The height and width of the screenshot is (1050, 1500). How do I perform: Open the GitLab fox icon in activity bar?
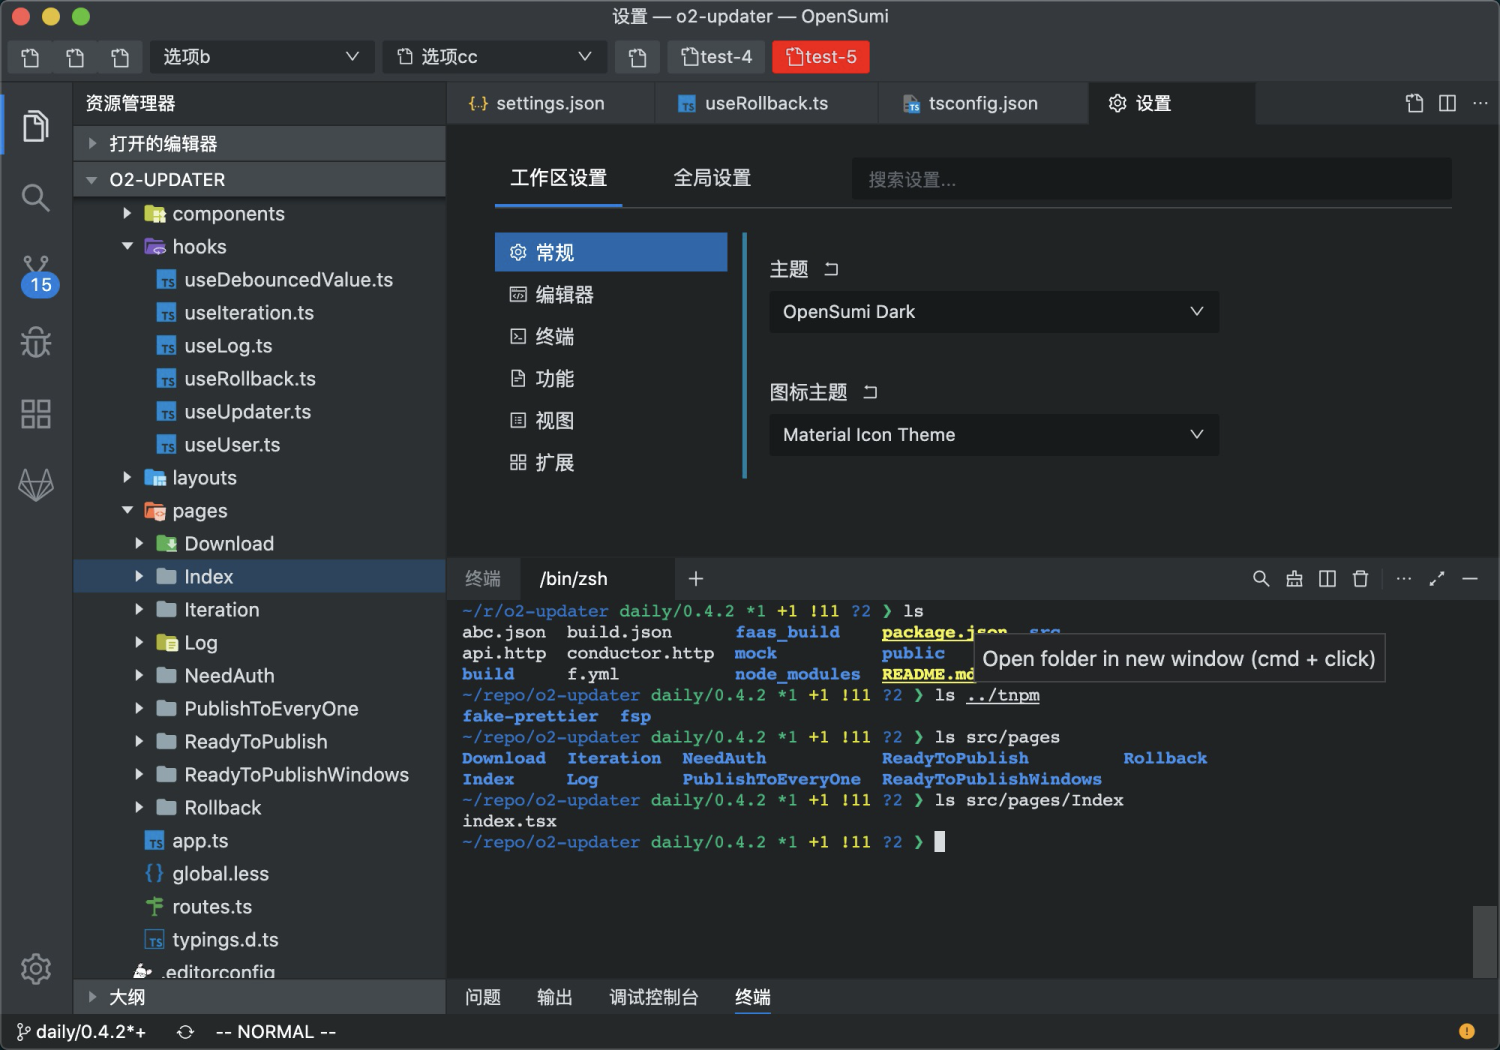pyautogui.click(x=36, y=485)
